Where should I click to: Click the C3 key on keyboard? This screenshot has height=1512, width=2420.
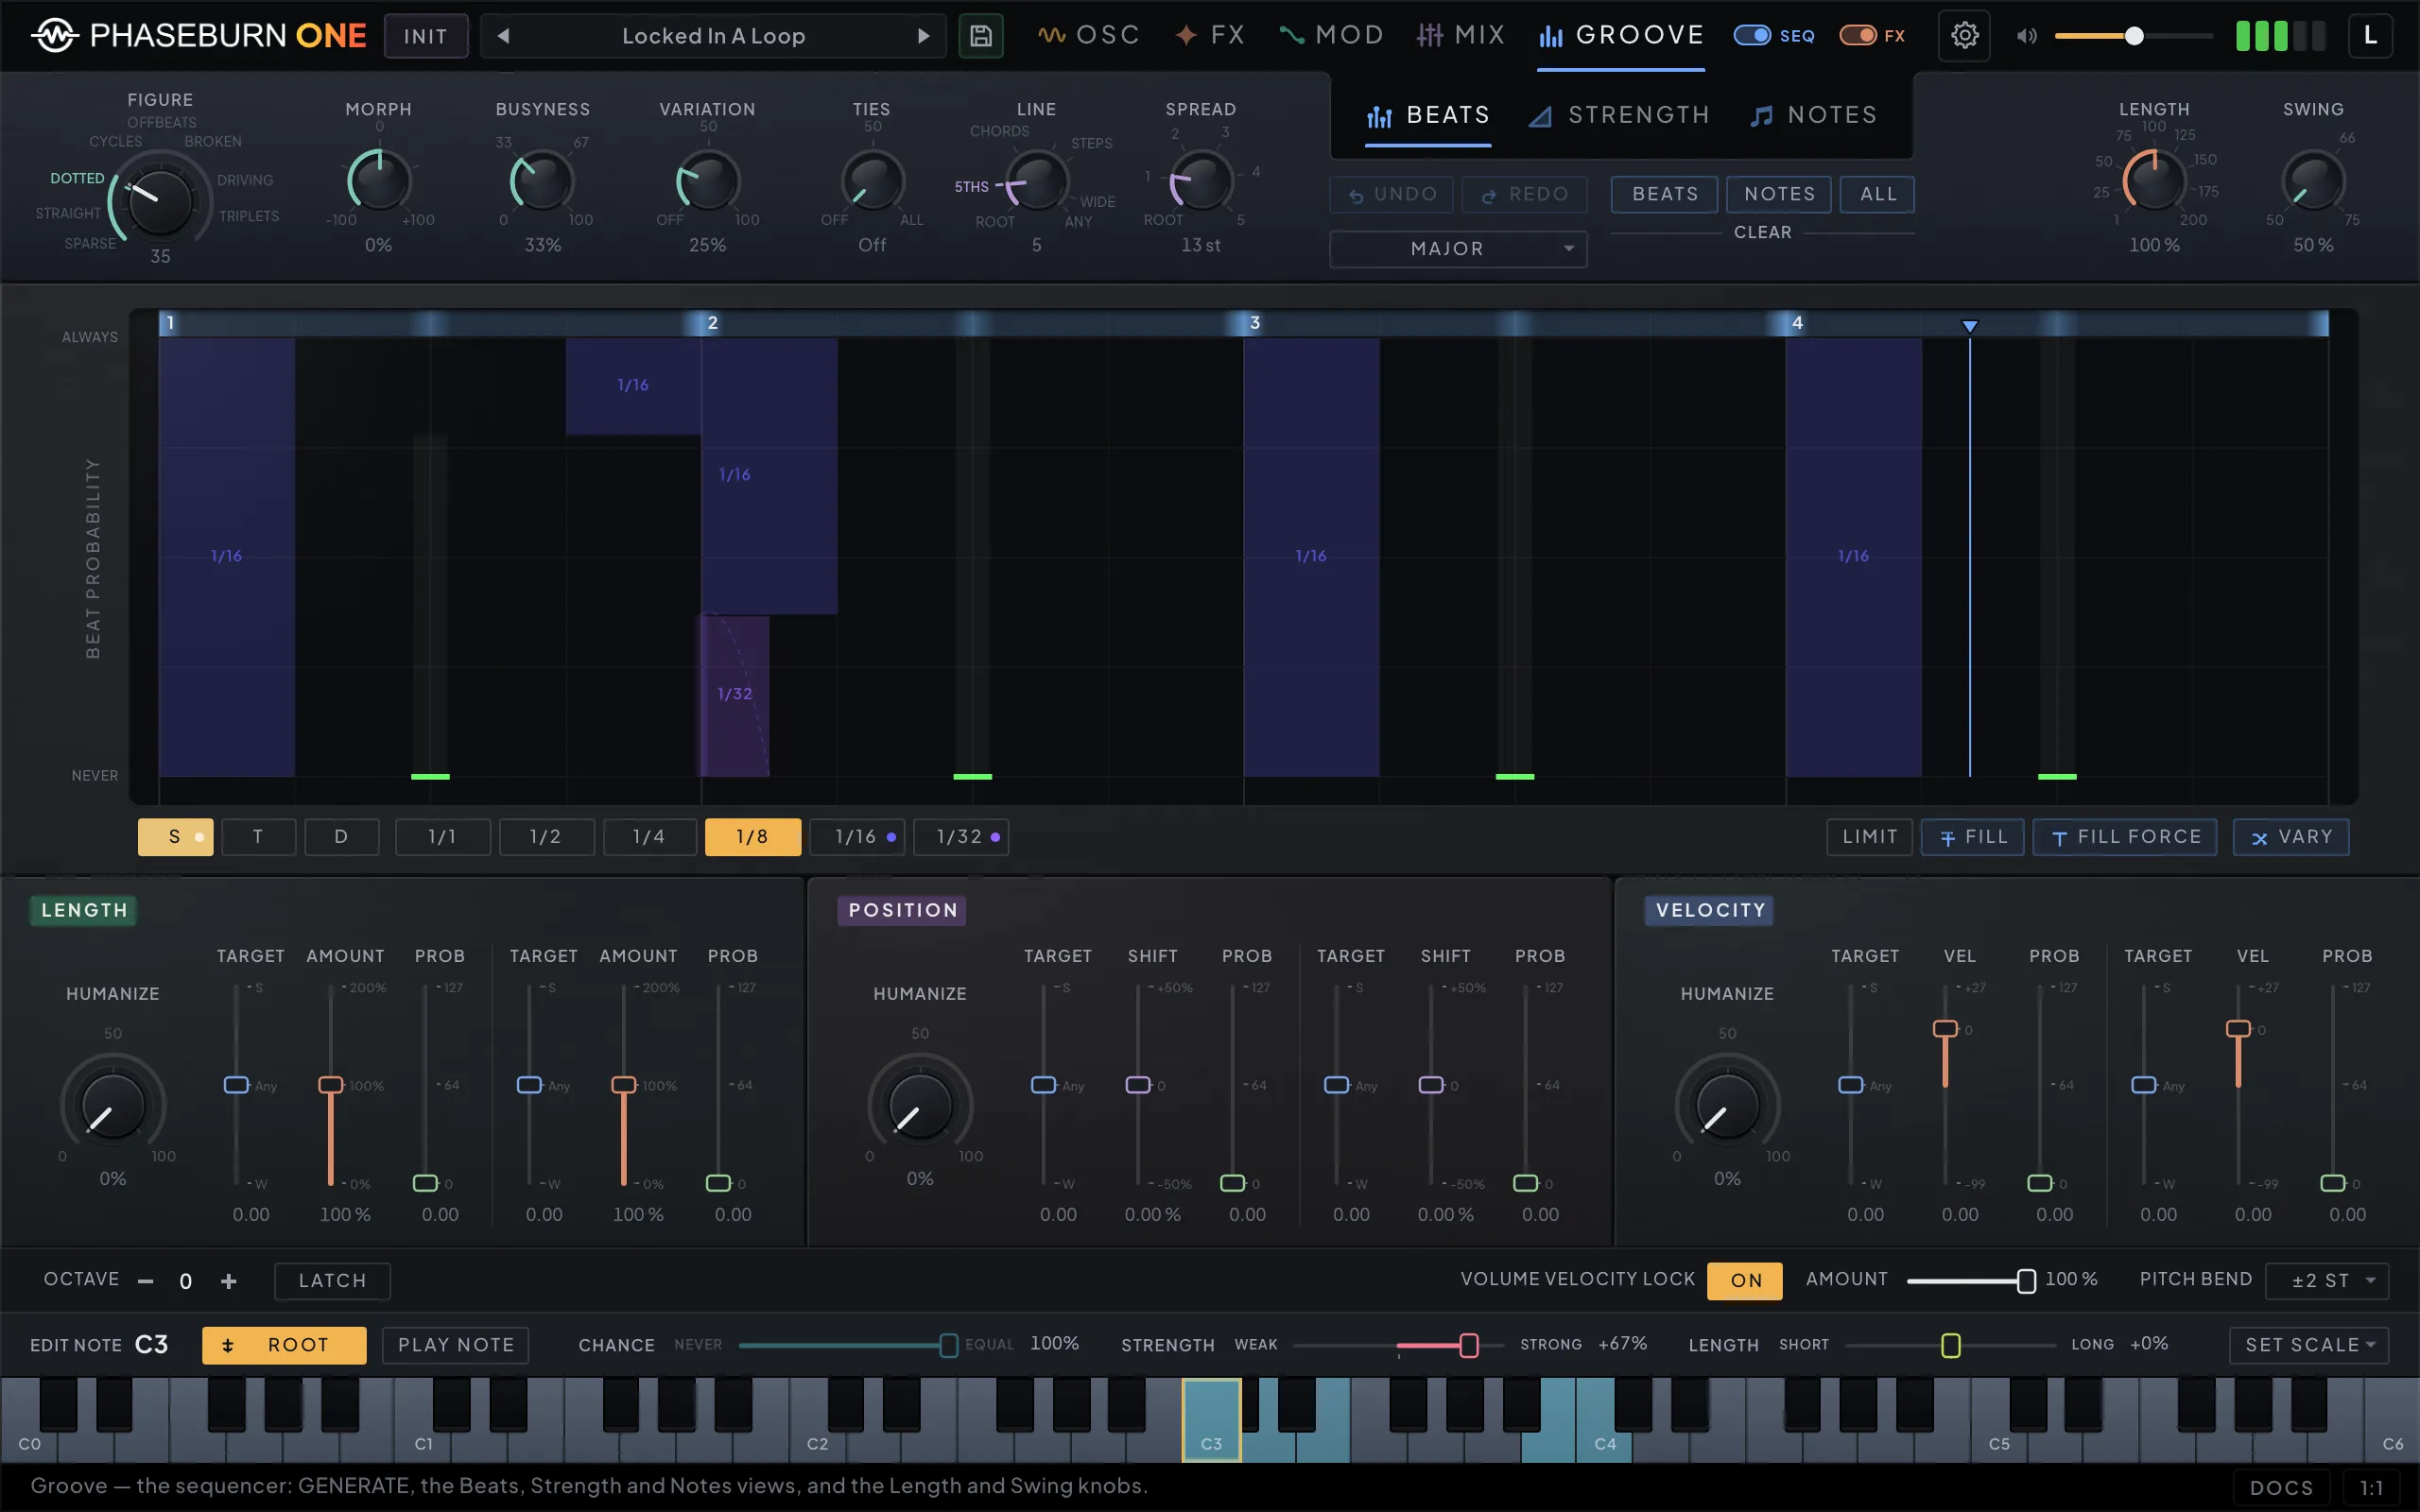pos(1211,1420)
